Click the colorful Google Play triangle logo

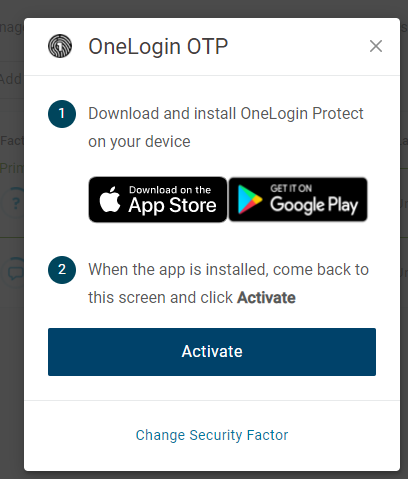coord(250,199)
